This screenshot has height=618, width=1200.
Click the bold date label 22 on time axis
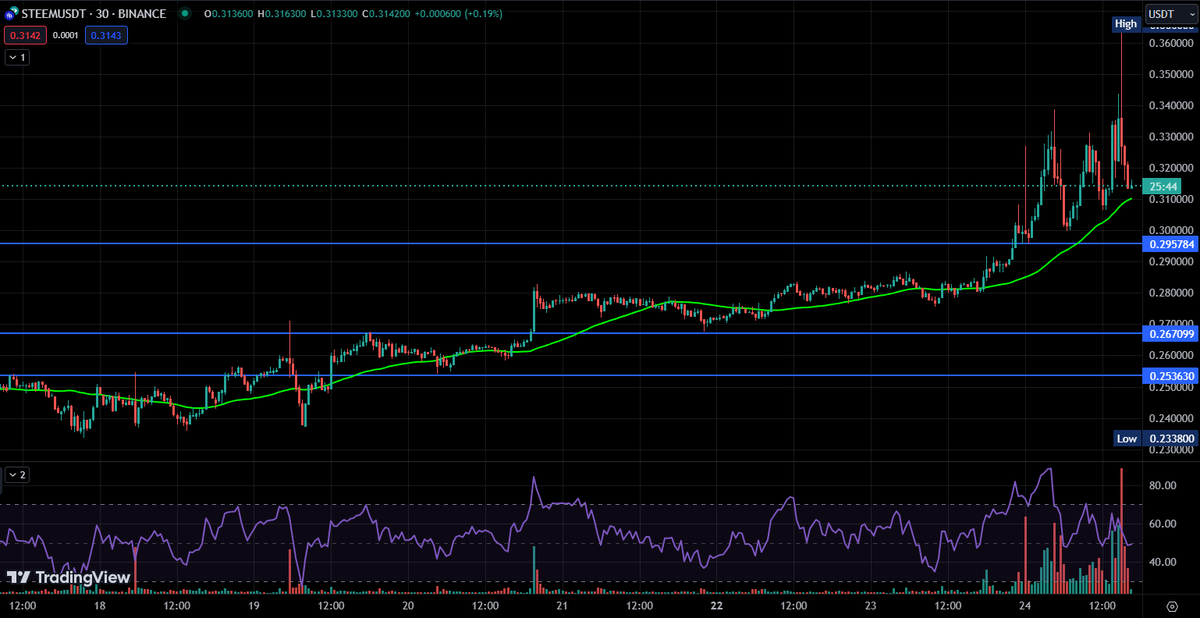[x=717, y=606]
